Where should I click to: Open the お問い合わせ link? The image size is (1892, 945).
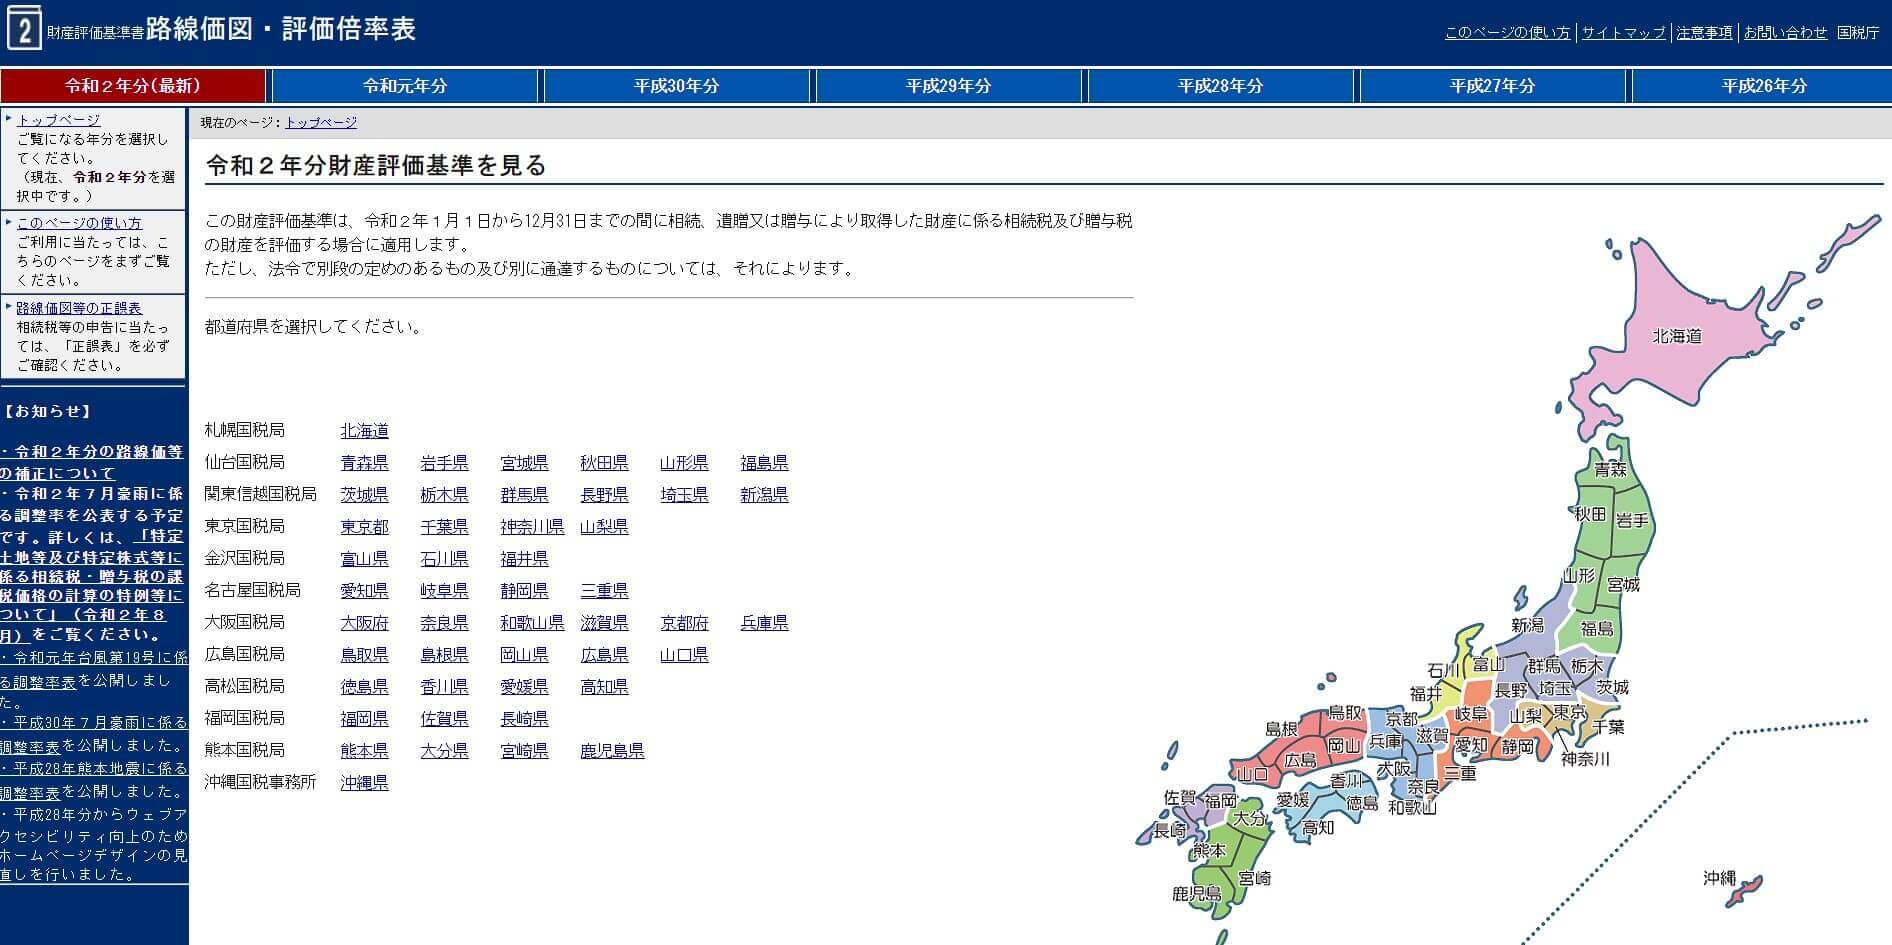pyautogui.click(x=1785, y=33)
